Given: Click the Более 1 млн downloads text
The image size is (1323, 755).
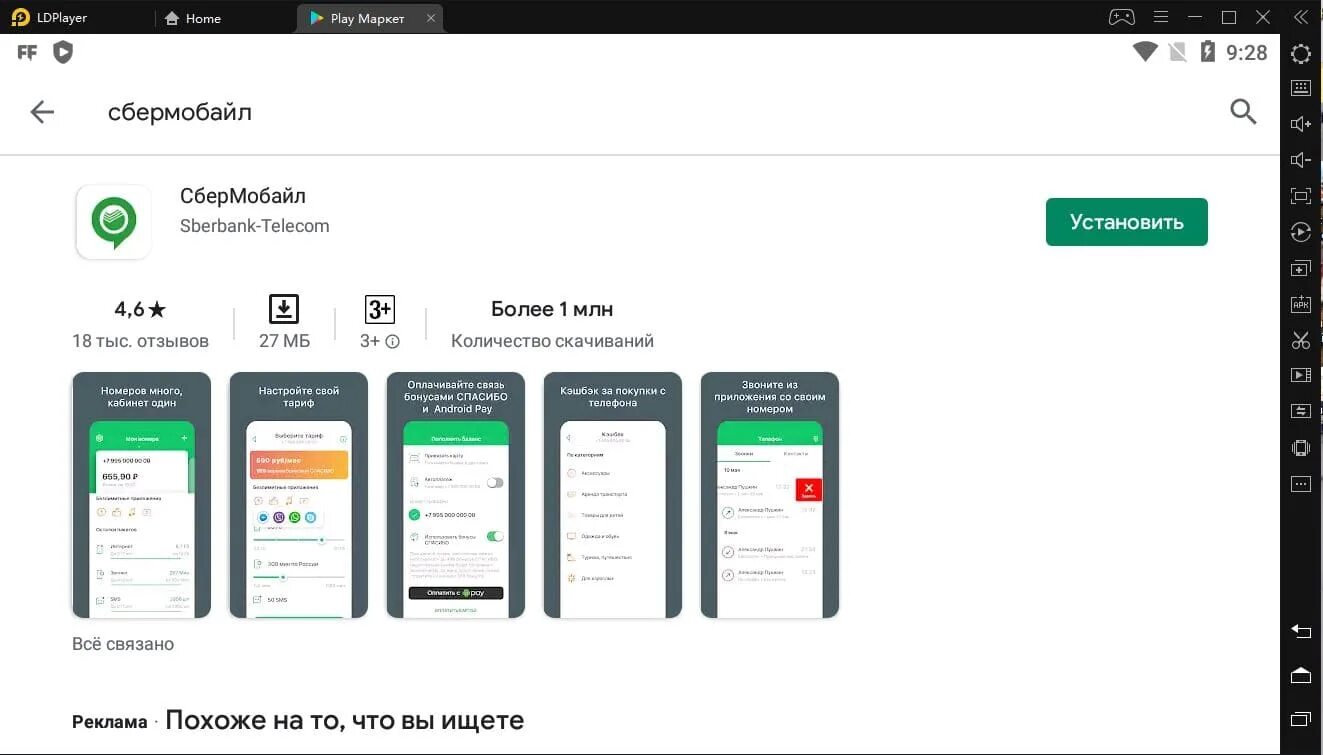Looking at the screenshot, I should (552, 309).
